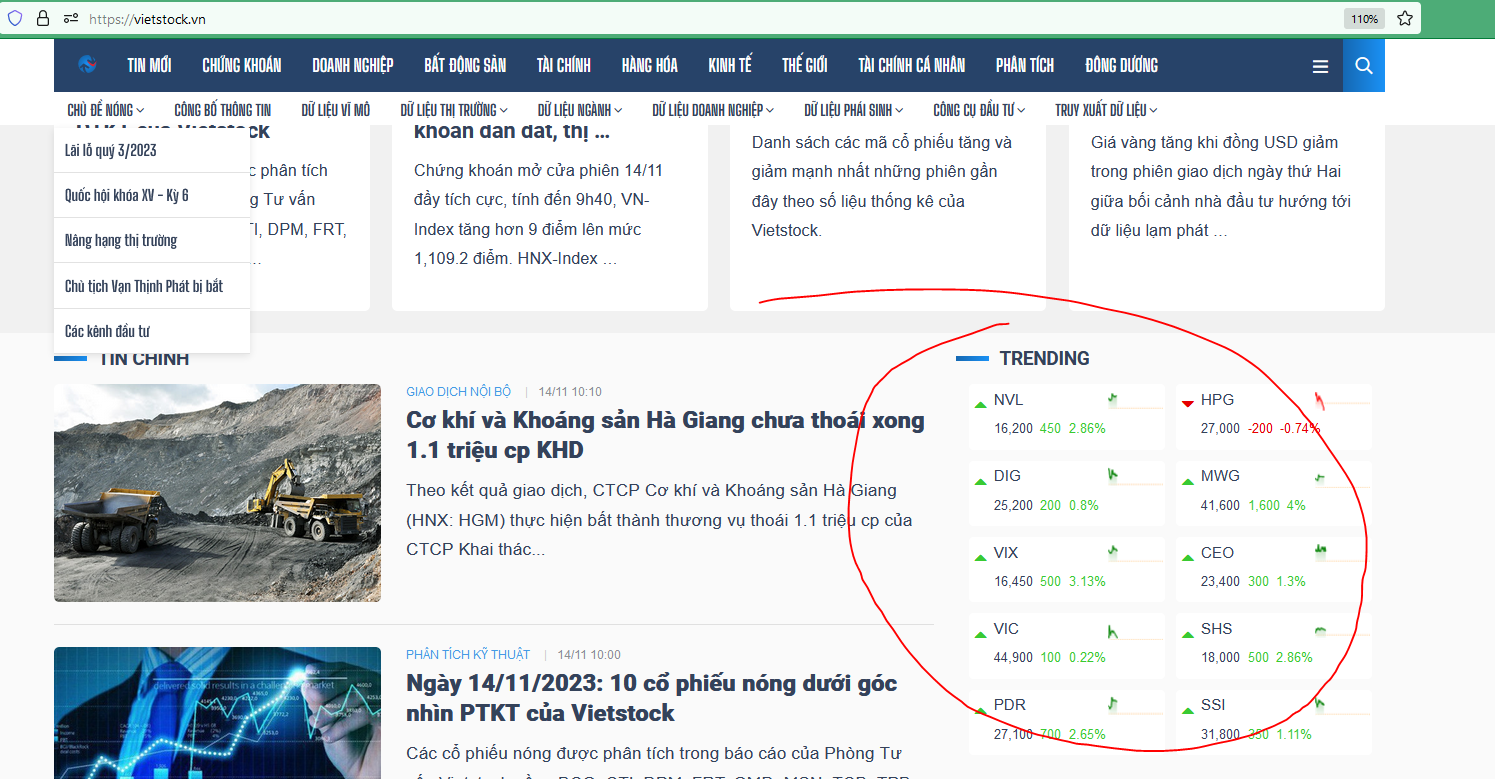Open the stock chart article thumbnail
This screenshot has width=1495, height=779.
[x=217, y=713]
